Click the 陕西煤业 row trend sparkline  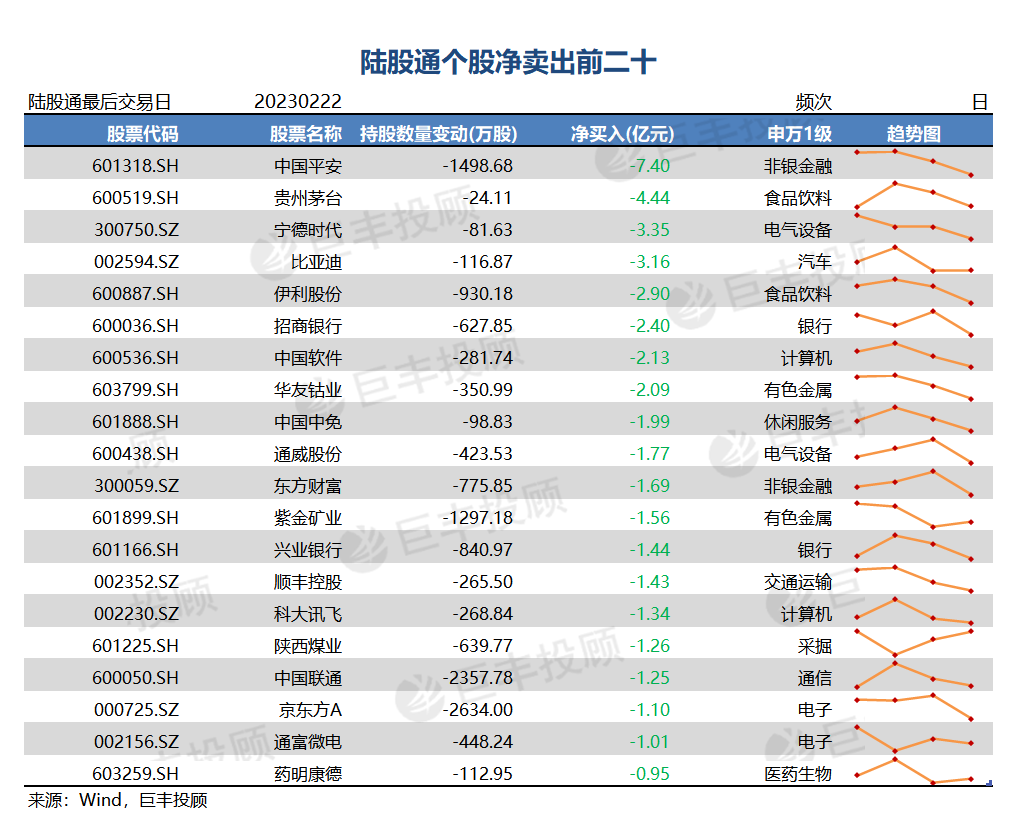914,643
